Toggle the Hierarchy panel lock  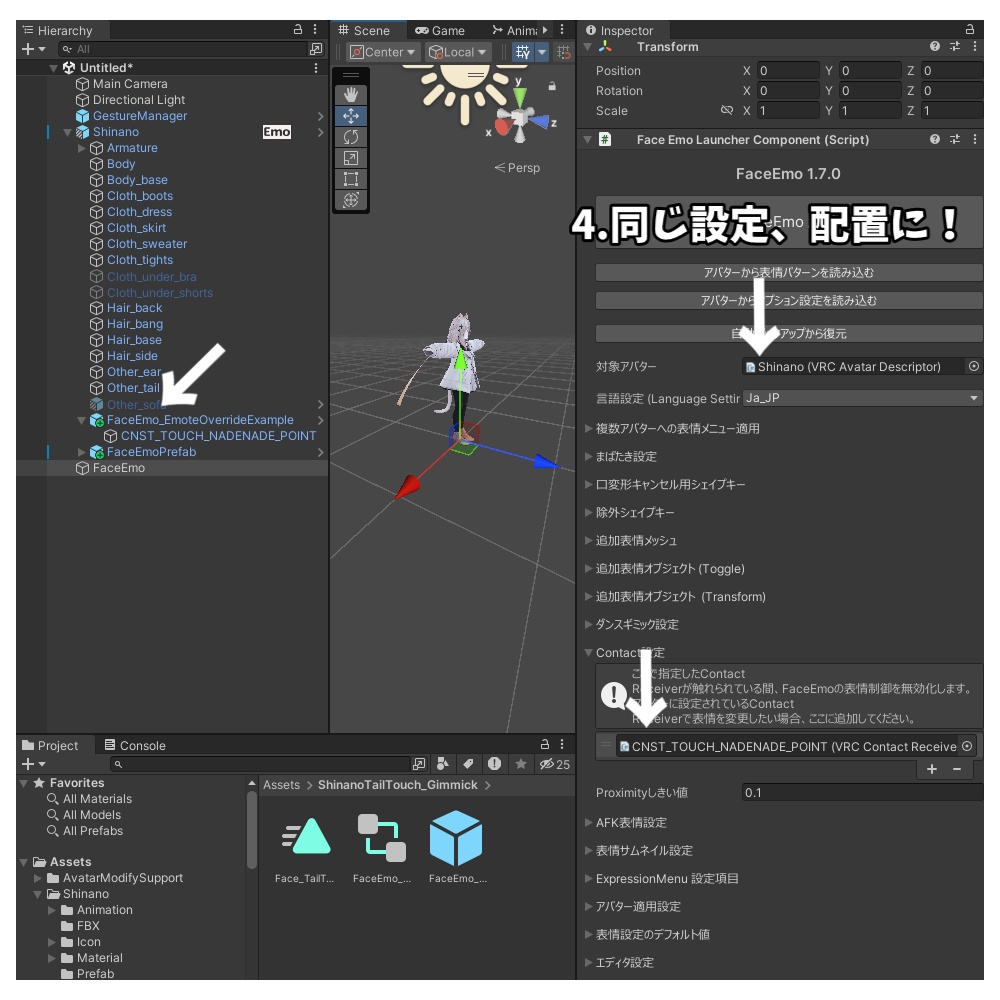(298, 29)
